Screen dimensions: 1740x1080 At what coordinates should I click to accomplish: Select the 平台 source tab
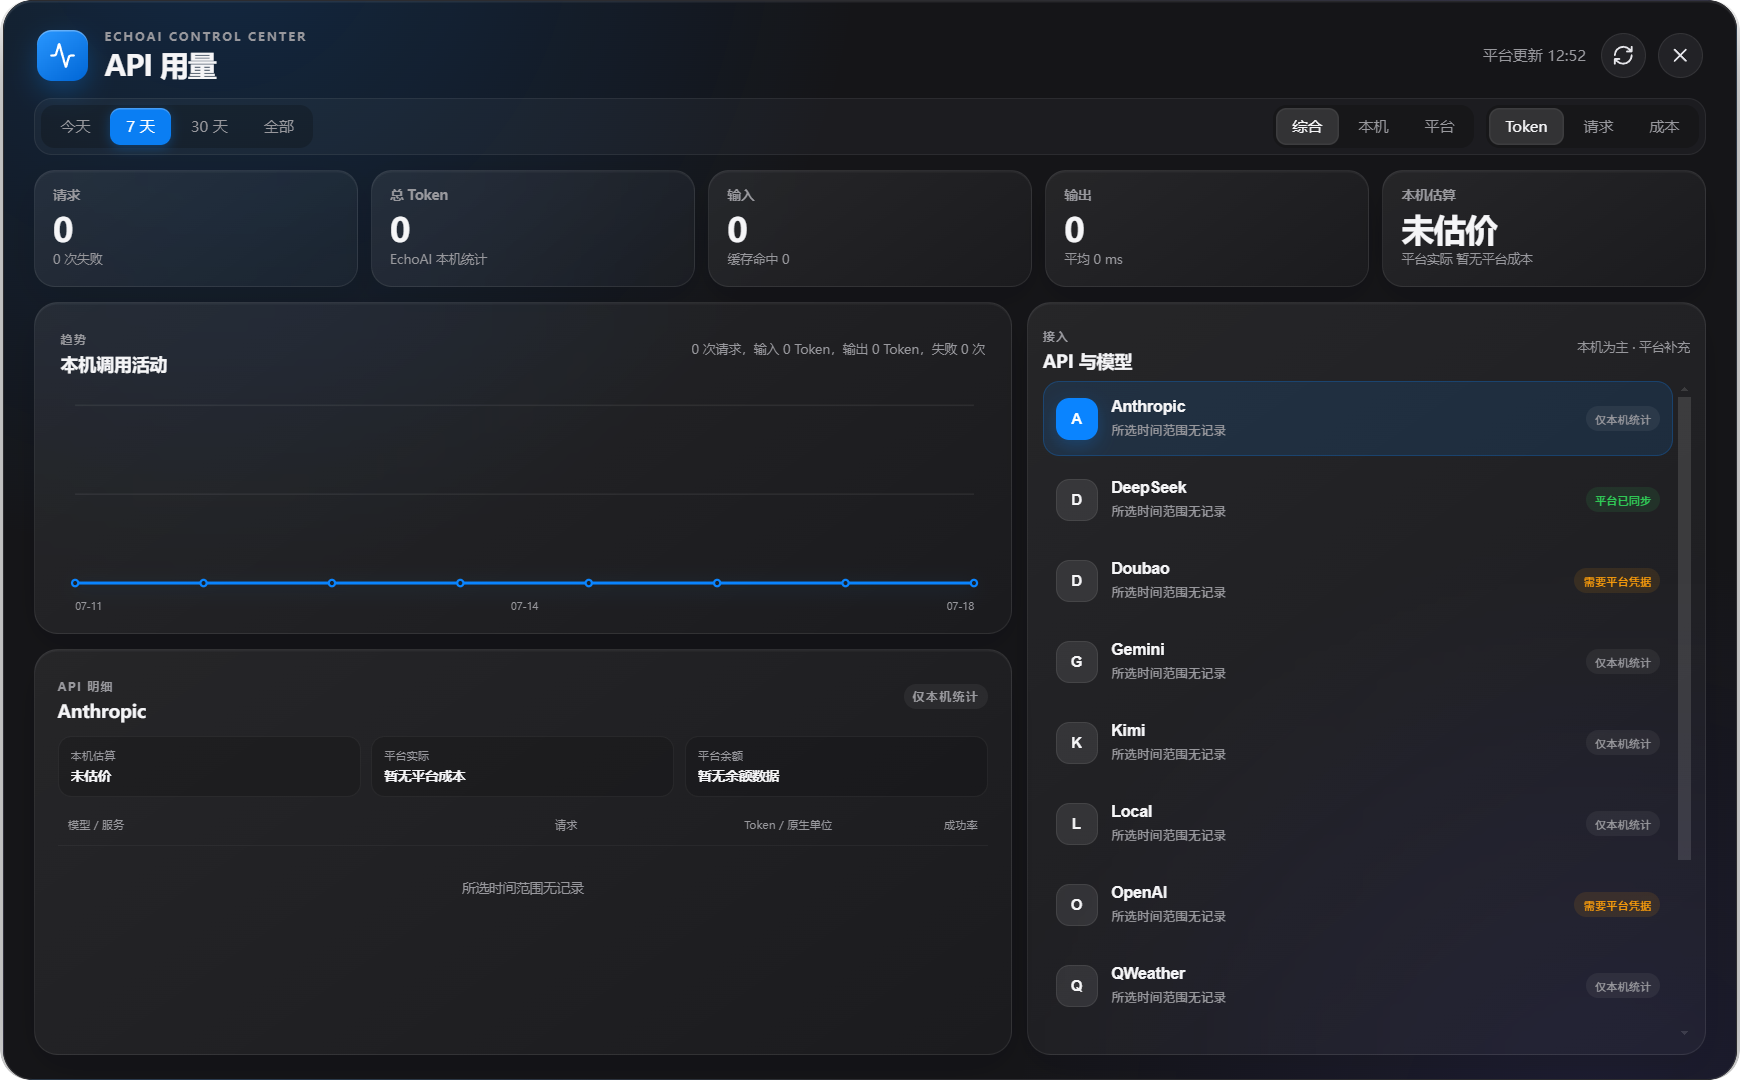click(1439, 127)
